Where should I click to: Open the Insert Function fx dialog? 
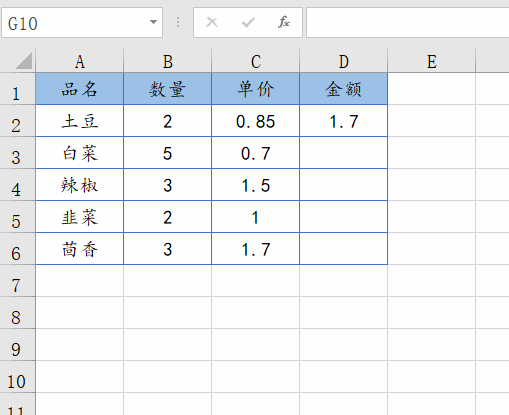tap(284, 22)
